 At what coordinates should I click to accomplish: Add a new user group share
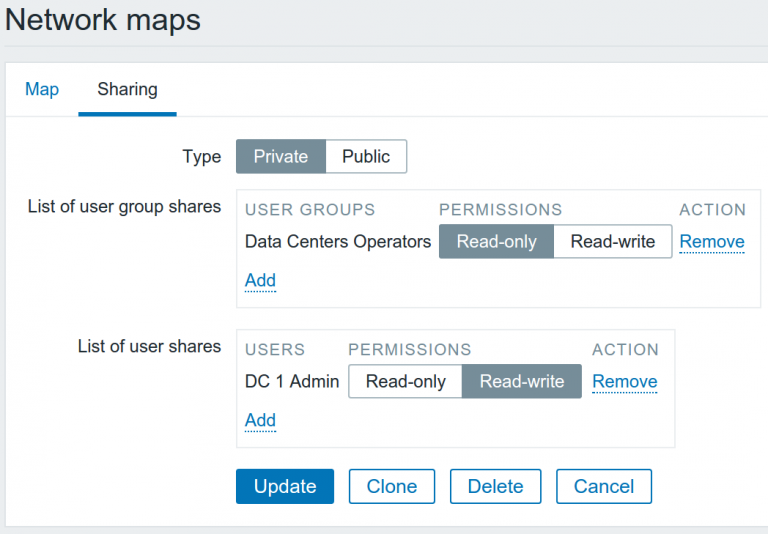(260, 281)
